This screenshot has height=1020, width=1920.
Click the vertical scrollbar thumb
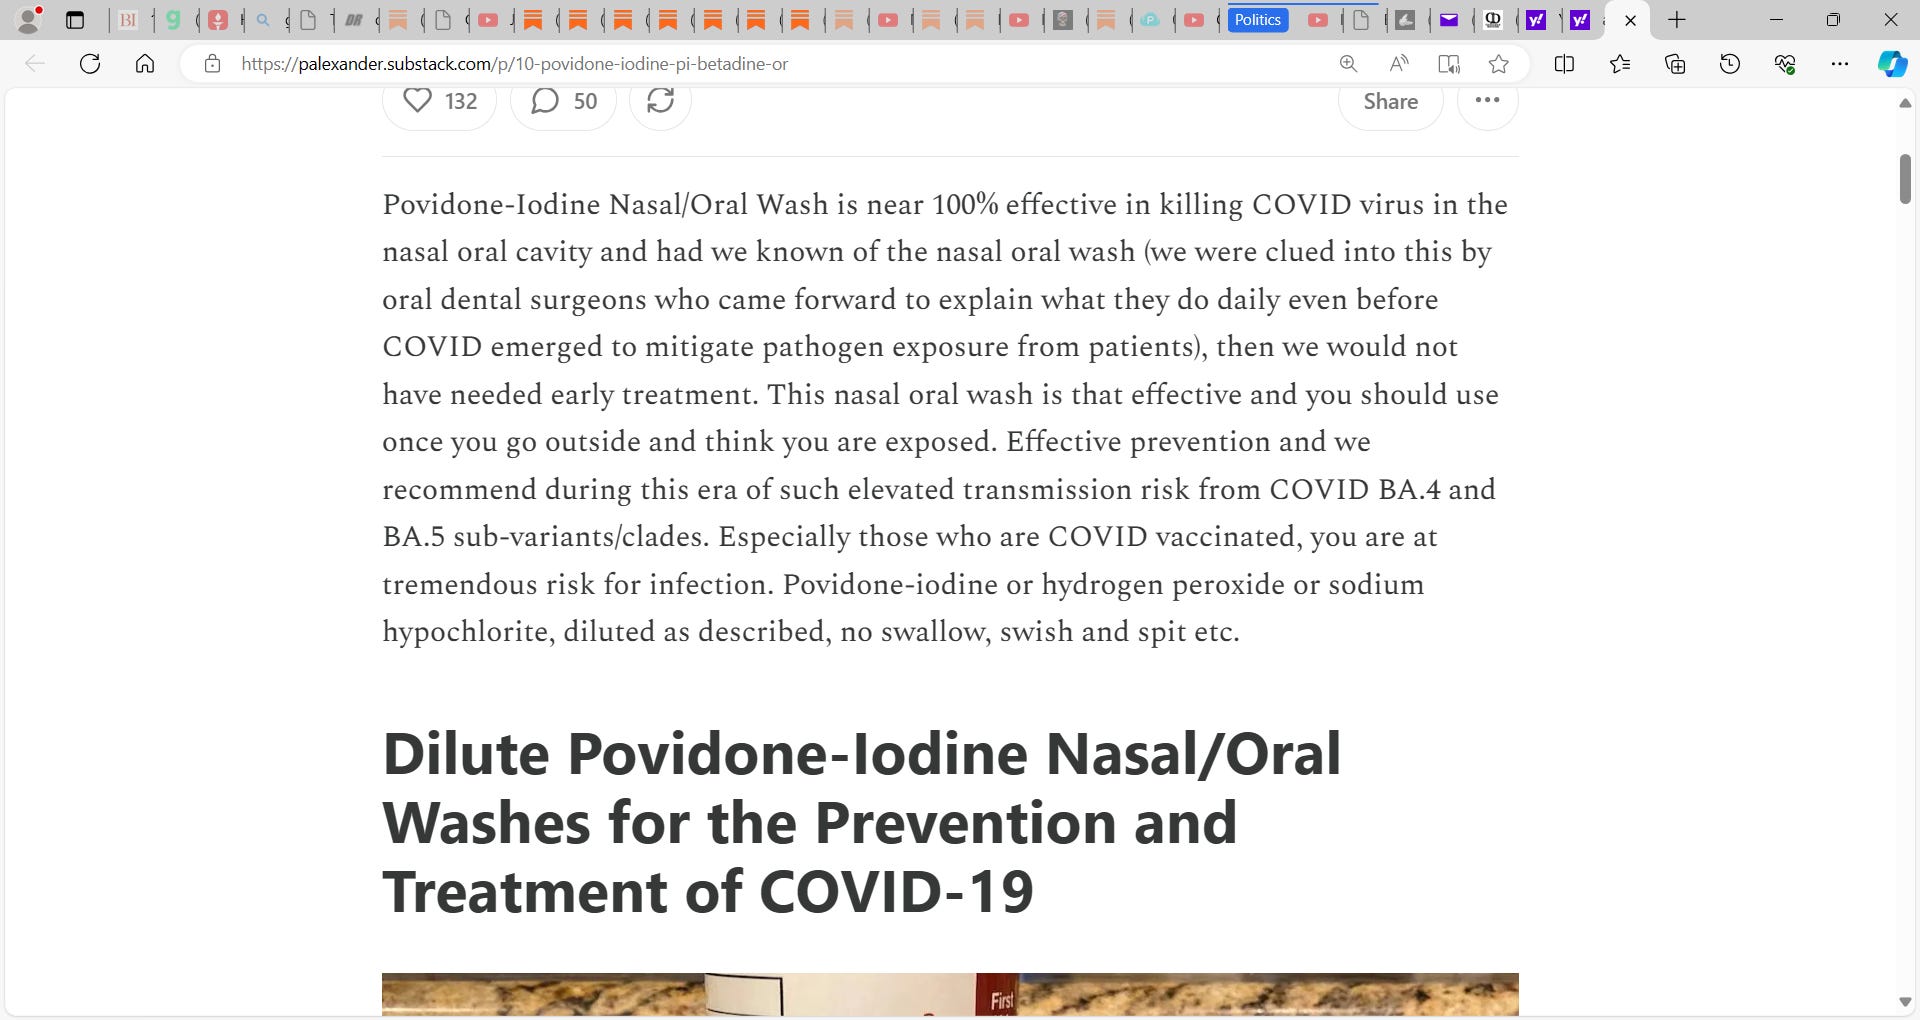pyautogui.click(x=1905, y=179)
